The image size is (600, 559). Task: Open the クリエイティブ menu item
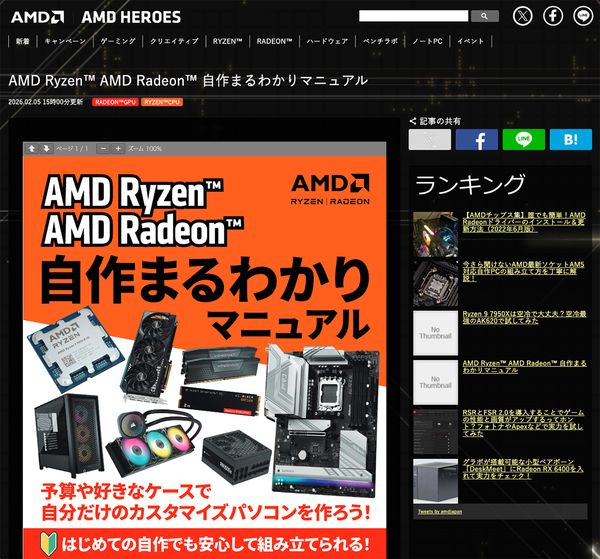[x=174, y=41]
